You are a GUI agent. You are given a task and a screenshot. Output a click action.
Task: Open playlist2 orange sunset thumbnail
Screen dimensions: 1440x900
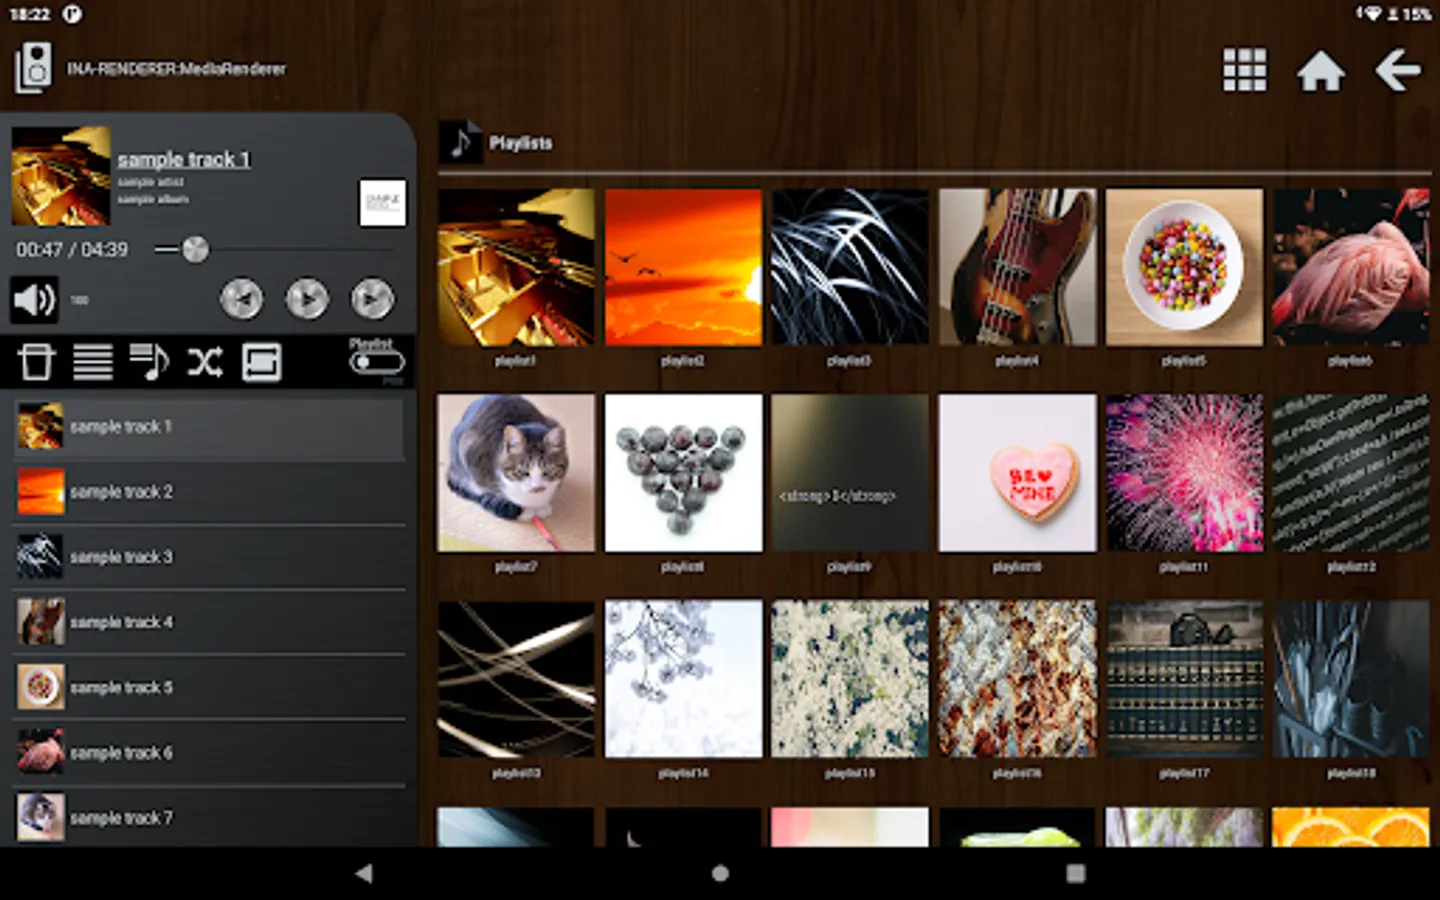point(683,267)
